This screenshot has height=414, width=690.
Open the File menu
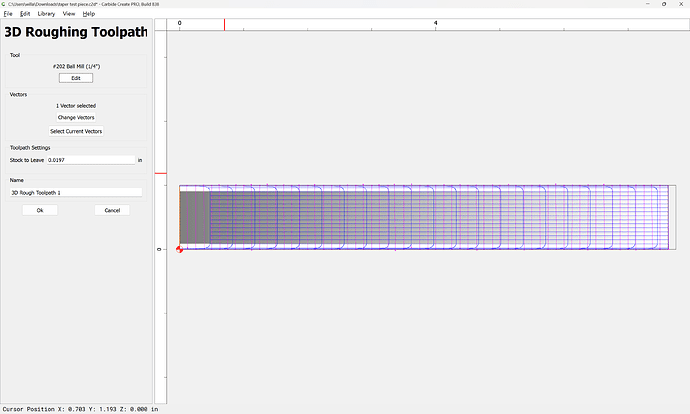[8, 14]
